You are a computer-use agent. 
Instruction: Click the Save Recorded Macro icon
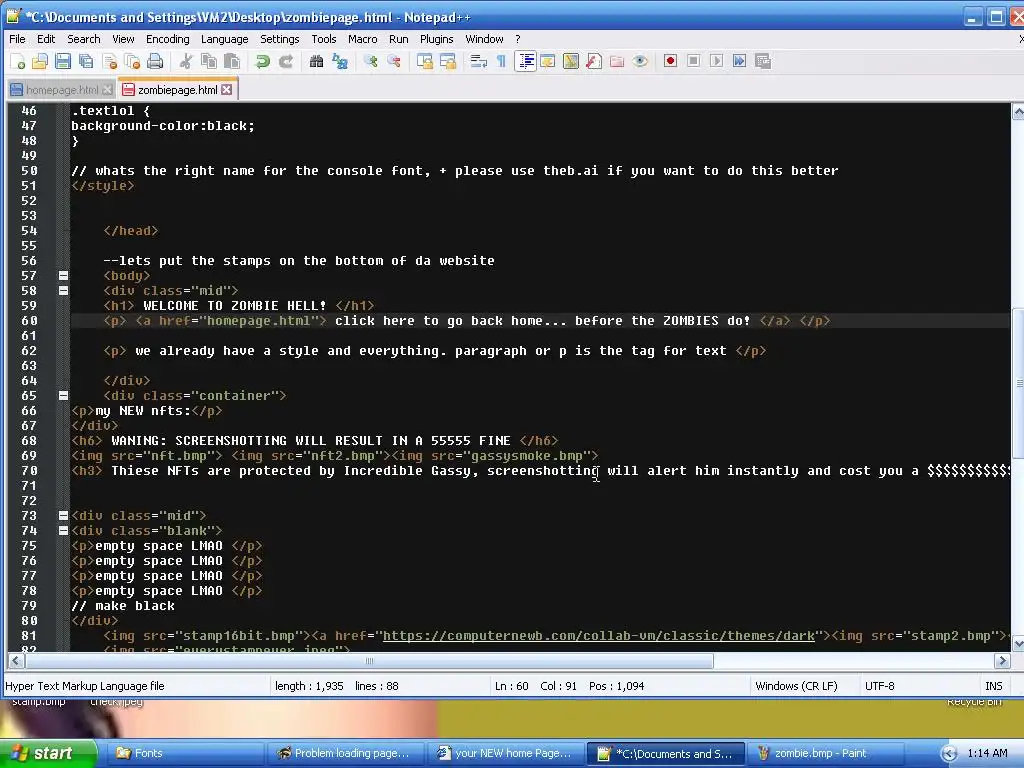tap(763, 61)
